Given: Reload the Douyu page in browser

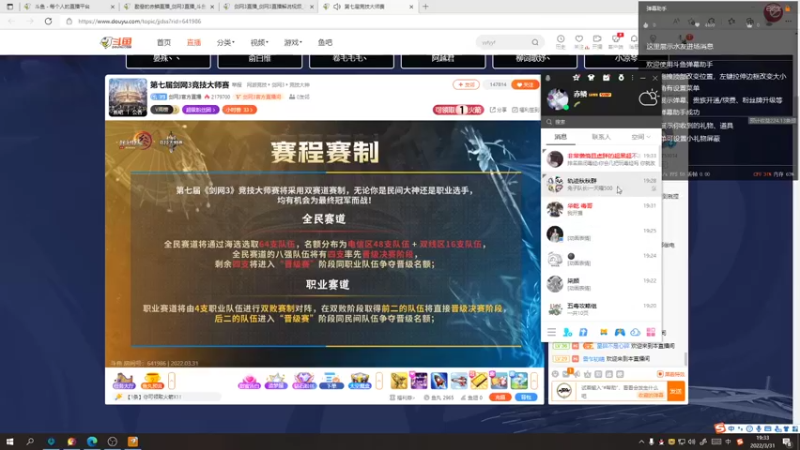Looking at the screenshot, I should [x=48, y=21].
